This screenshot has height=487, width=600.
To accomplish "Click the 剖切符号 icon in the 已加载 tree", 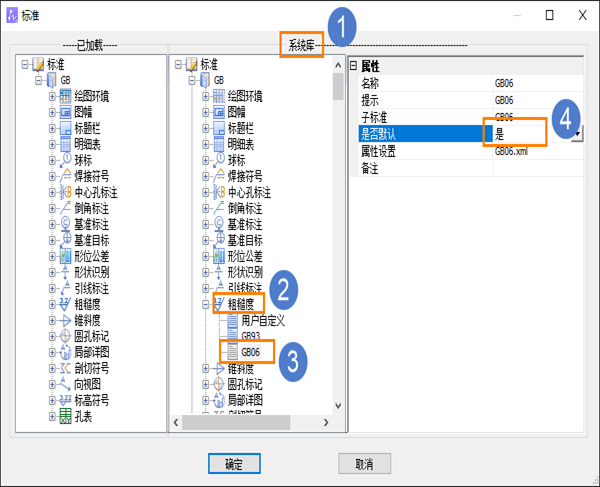I will [x=65, y=368].
